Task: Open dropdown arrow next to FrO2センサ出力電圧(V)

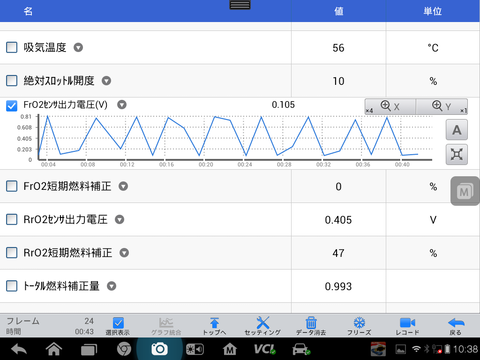Action: coord(122,105)
